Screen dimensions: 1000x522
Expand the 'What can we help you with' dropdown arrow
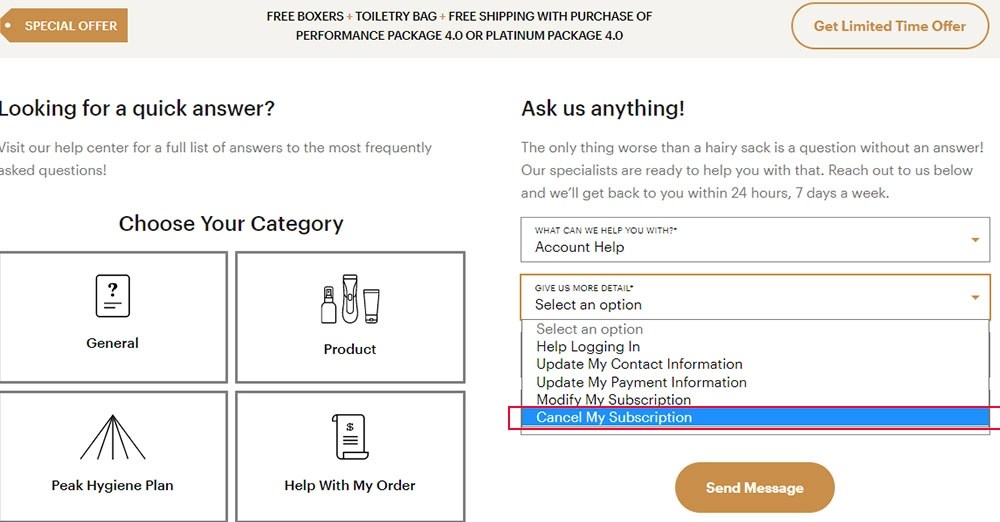tap(975, 240)
